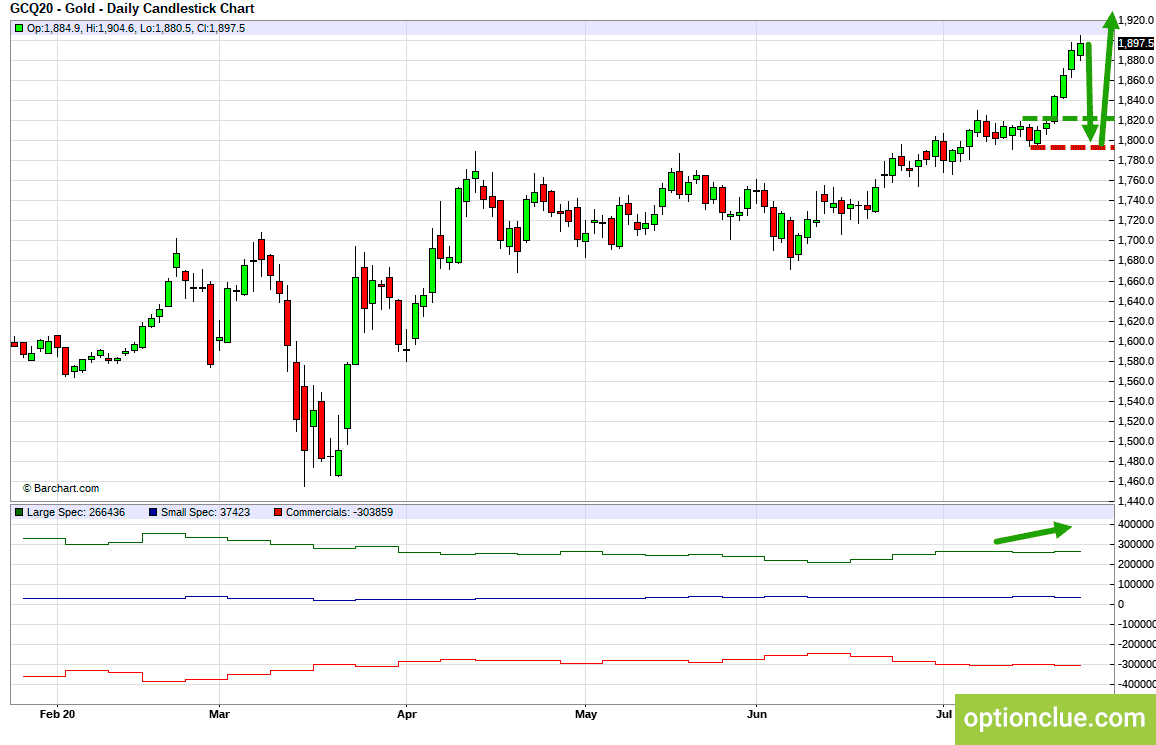This screenshot has height=745, width=1156.
Task: Click the © Barchart.com credit text
Action: click(60, 489)
